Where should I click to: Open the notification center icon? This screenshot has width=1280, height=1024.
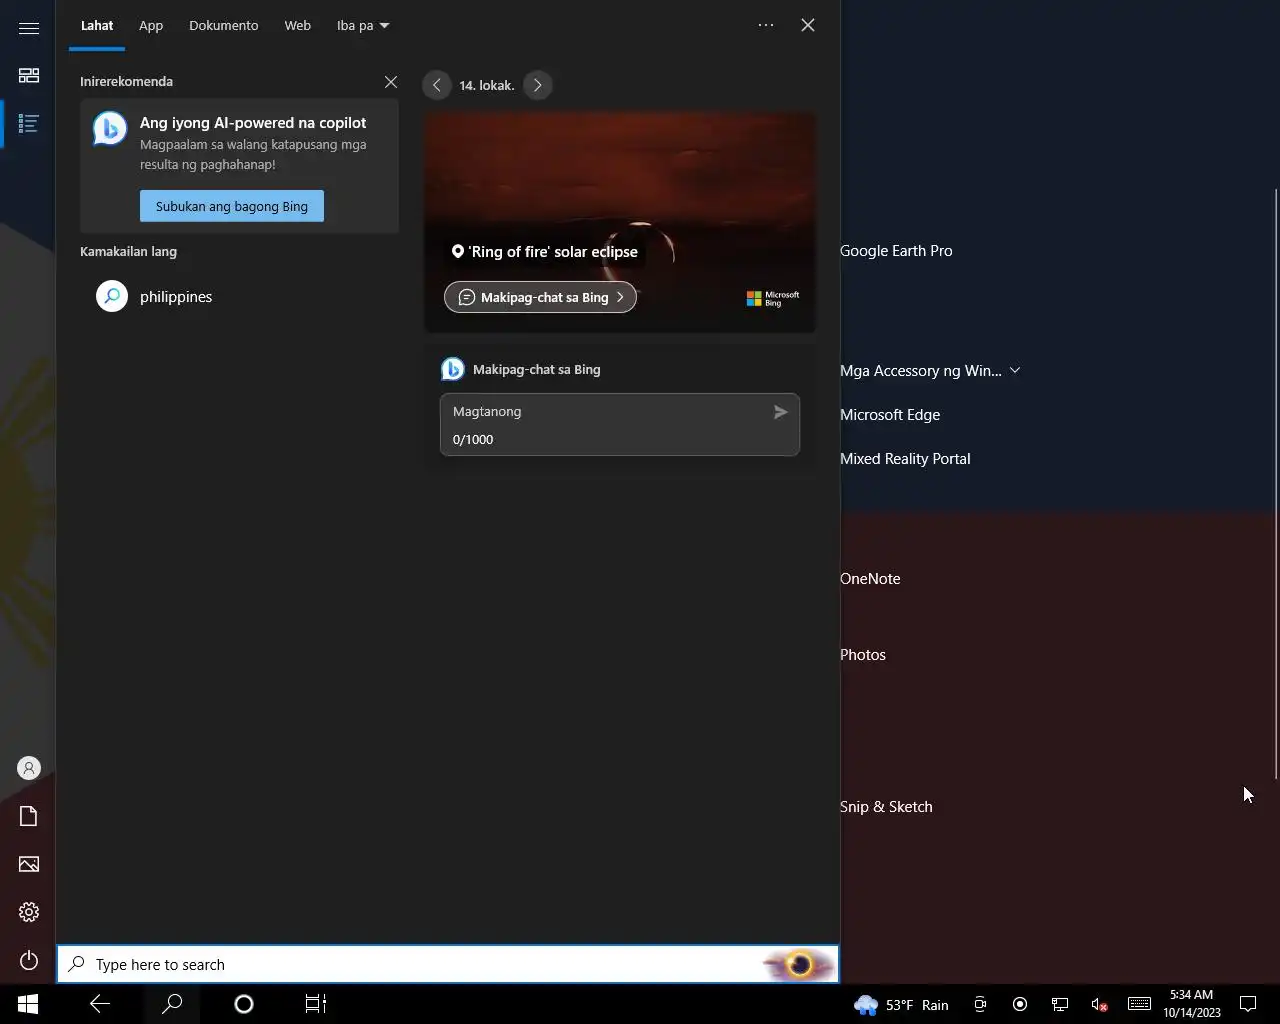(x=1248, y=1004)
